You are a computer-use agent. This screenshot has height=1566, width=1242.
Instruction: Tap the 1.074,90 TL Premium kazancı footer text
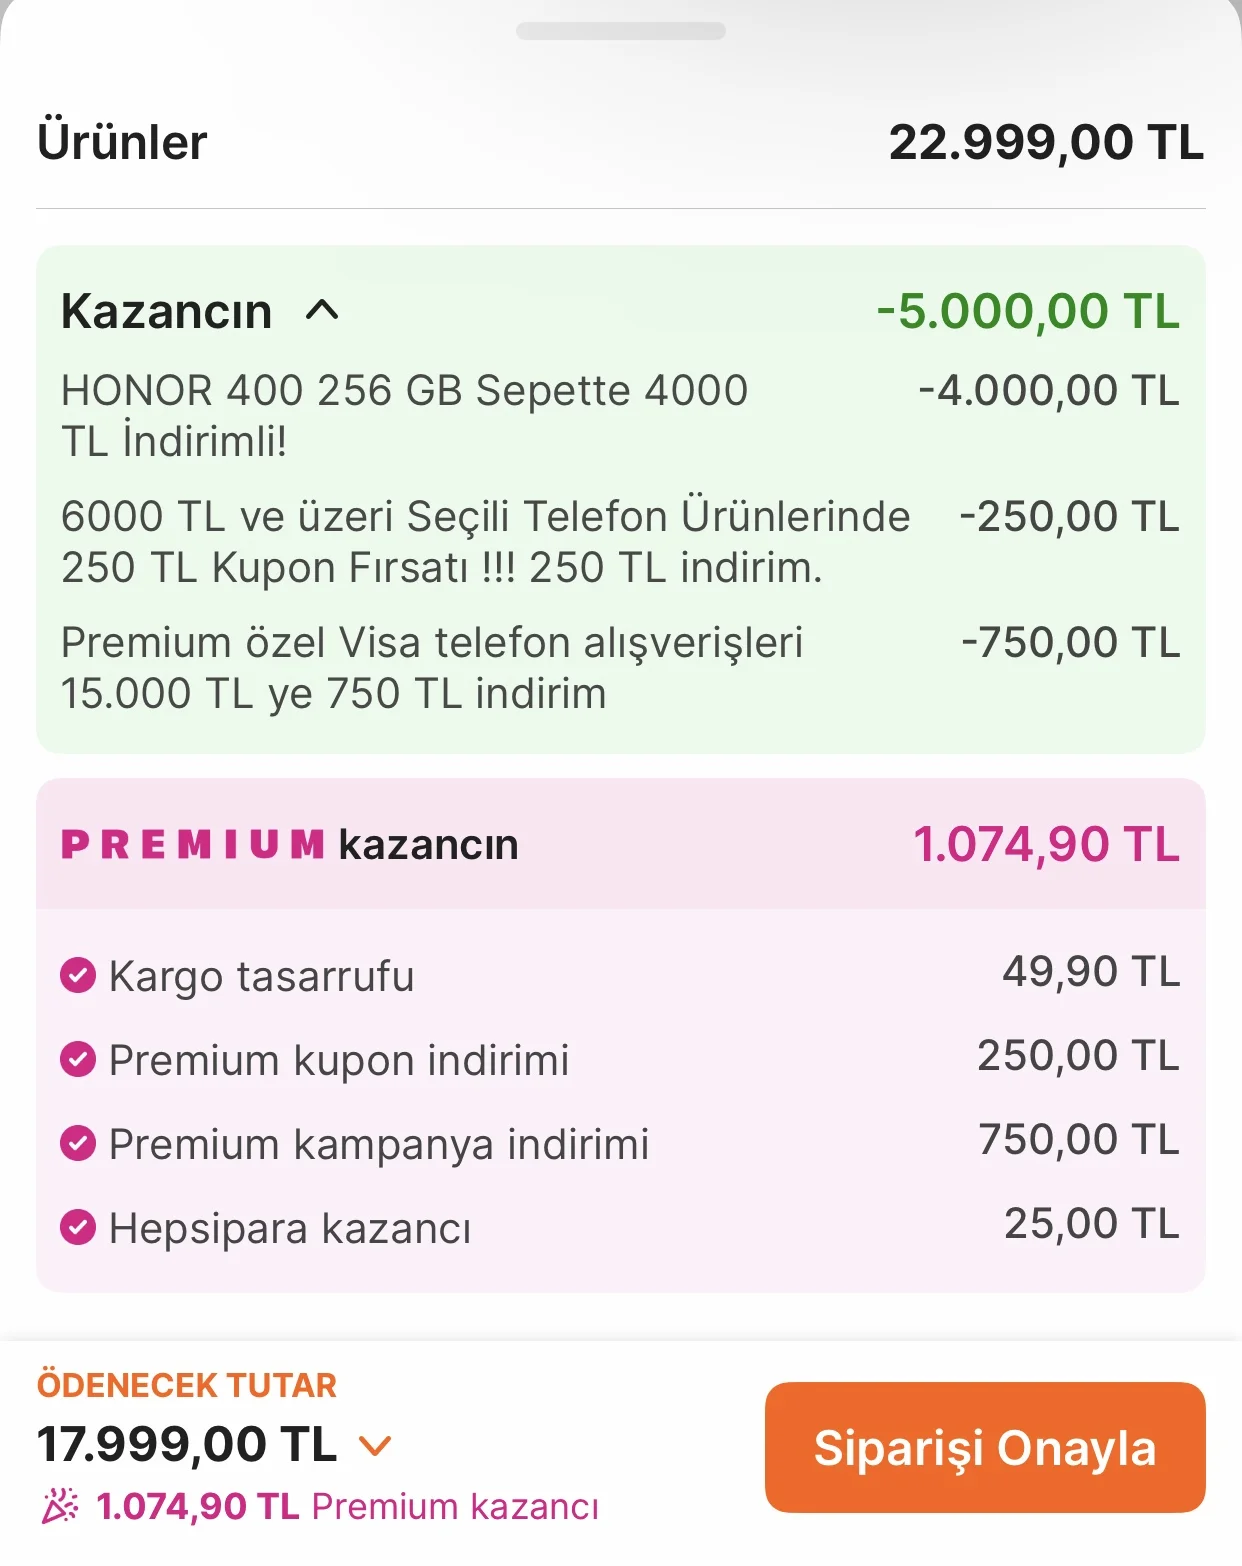click(x=346, y=1506)
